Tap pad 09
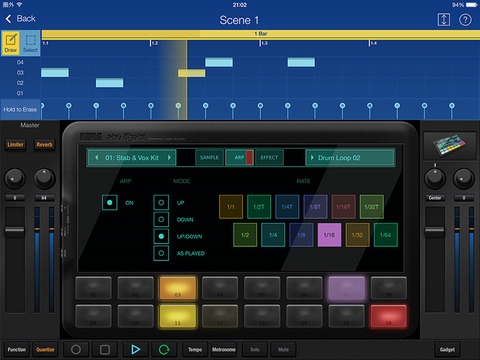 click(93, 316)
